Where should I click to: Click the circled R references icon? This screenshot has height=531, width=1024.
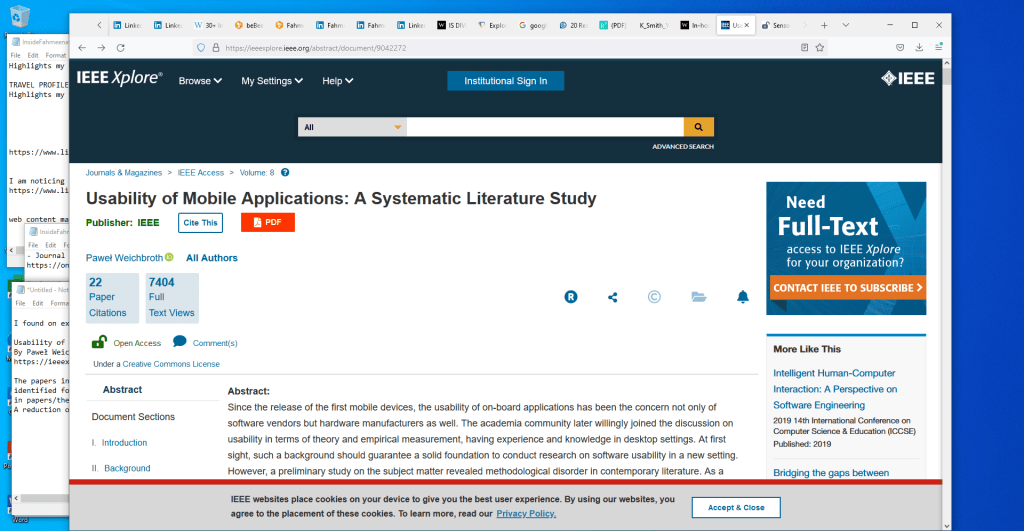pos(571,297)
